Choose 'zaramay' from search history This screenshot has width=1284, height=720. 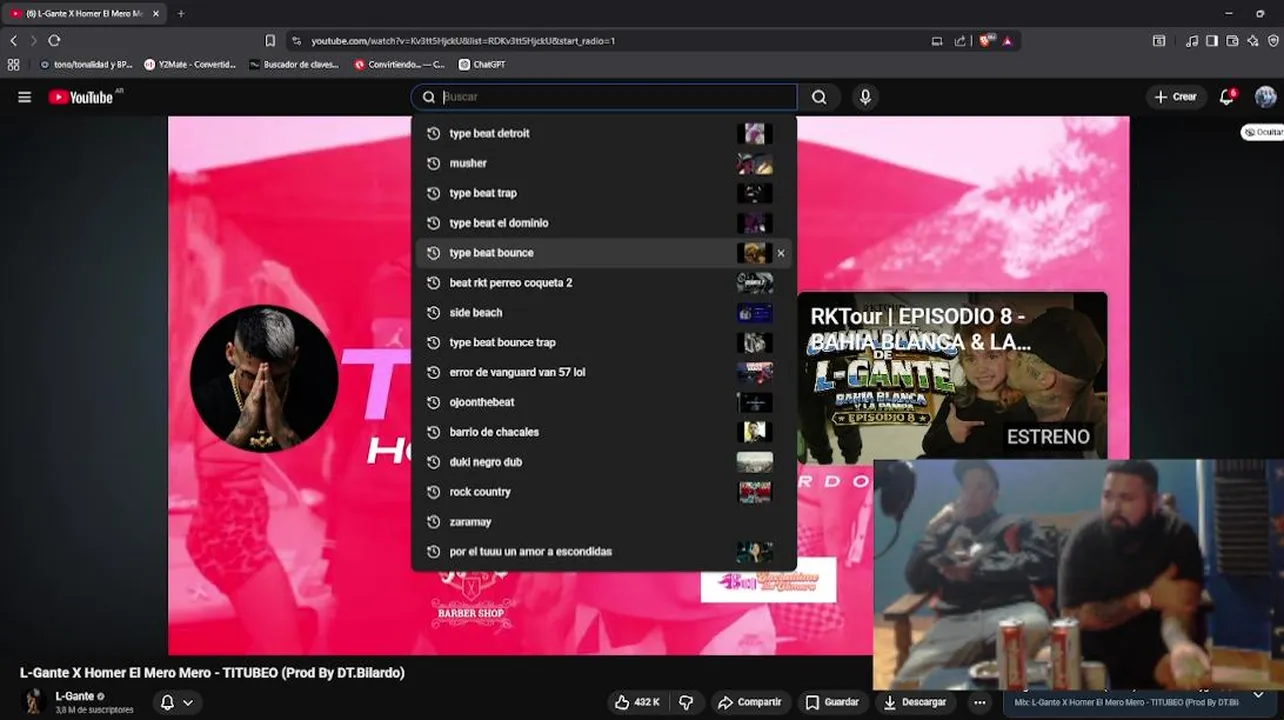604,522
